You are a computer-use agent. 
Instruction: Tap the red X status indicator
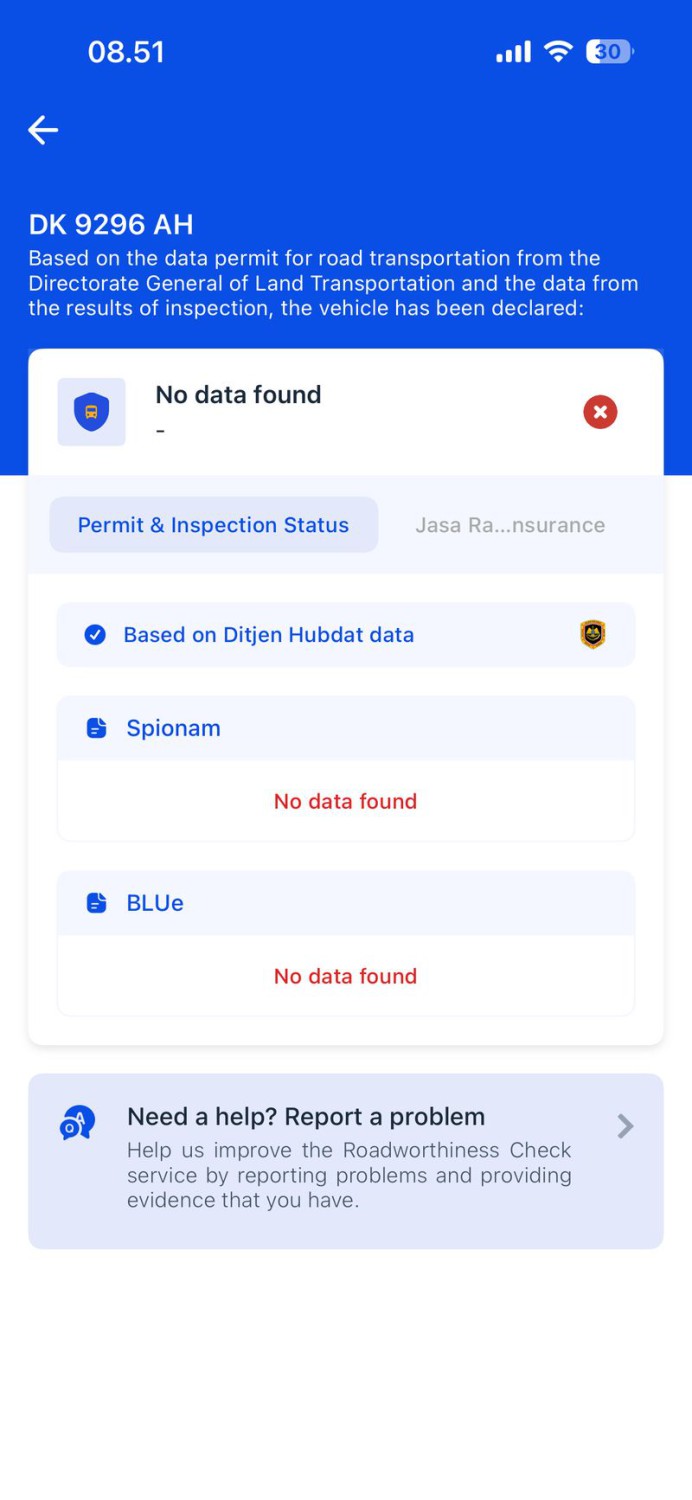coord(600,411)
